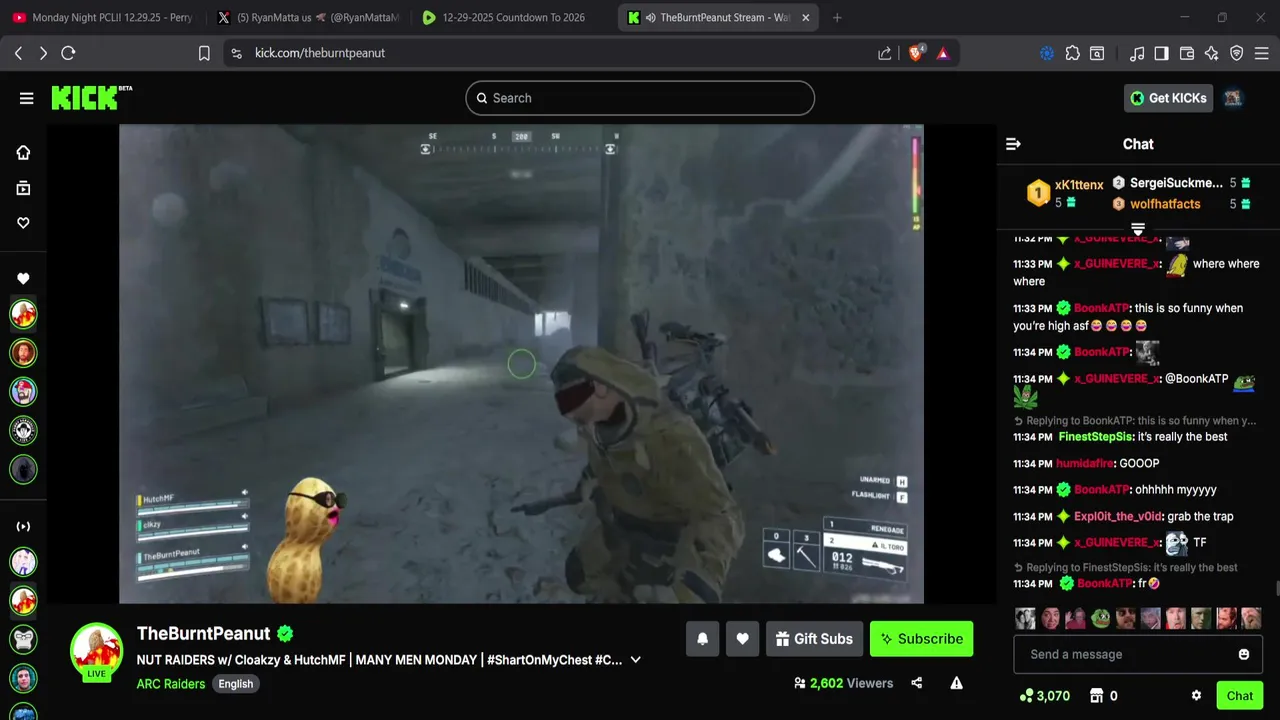1280x720 pixels.
Task: Expand the gifters leaderboard handle
Action: tap(1138, 229)
